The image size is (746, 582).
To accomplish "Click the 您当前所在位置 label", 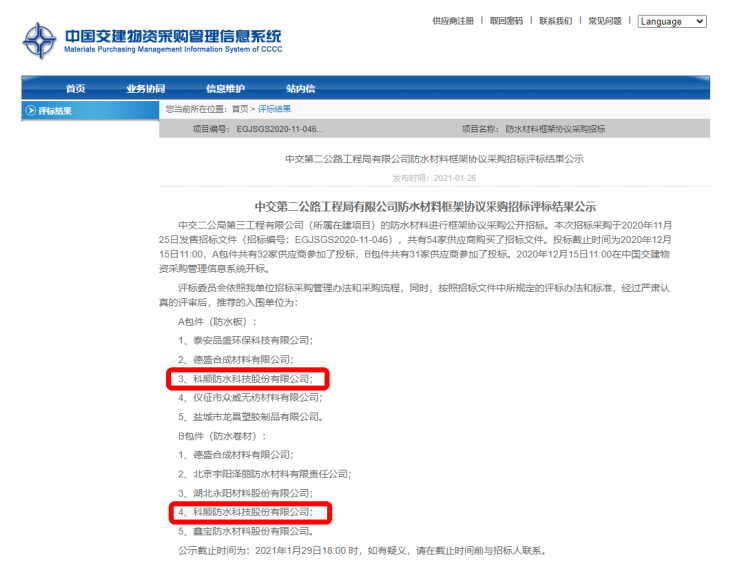I will pos(196,109).
